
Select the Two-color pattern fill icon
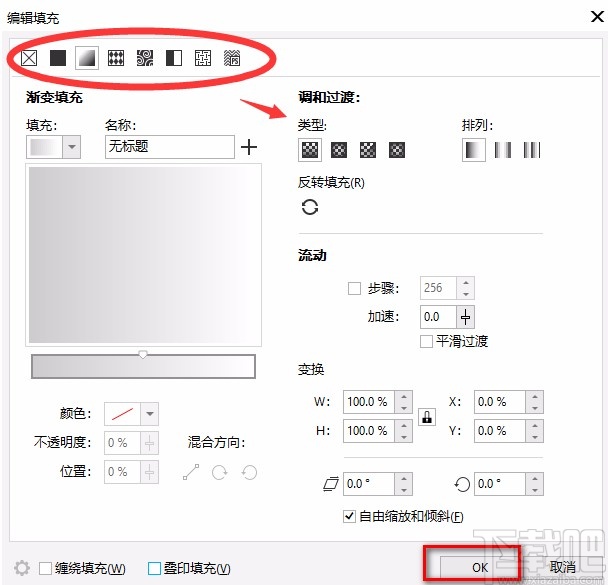174,58
